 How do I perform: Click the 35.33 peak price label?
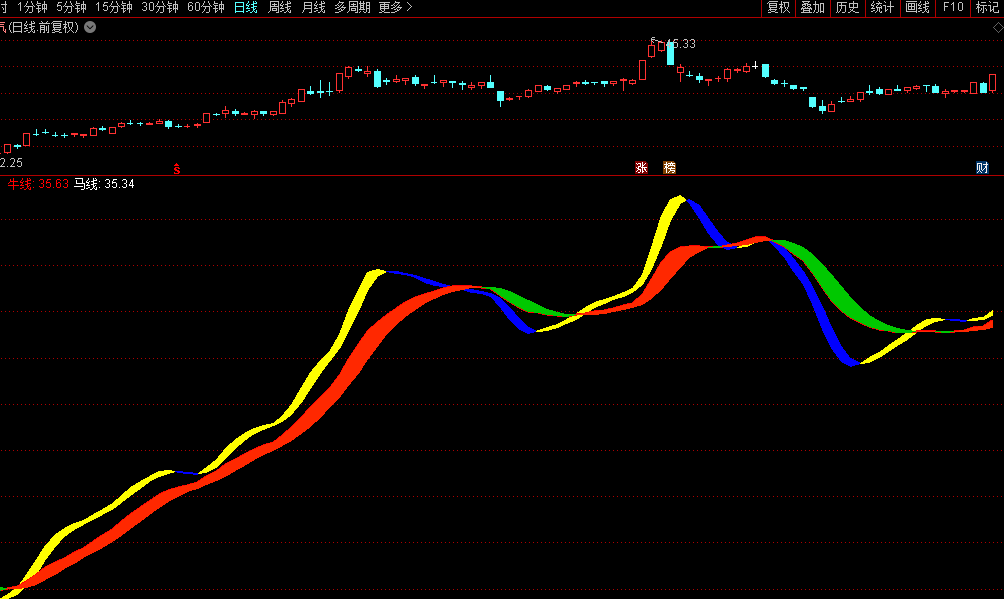point(680,44)
